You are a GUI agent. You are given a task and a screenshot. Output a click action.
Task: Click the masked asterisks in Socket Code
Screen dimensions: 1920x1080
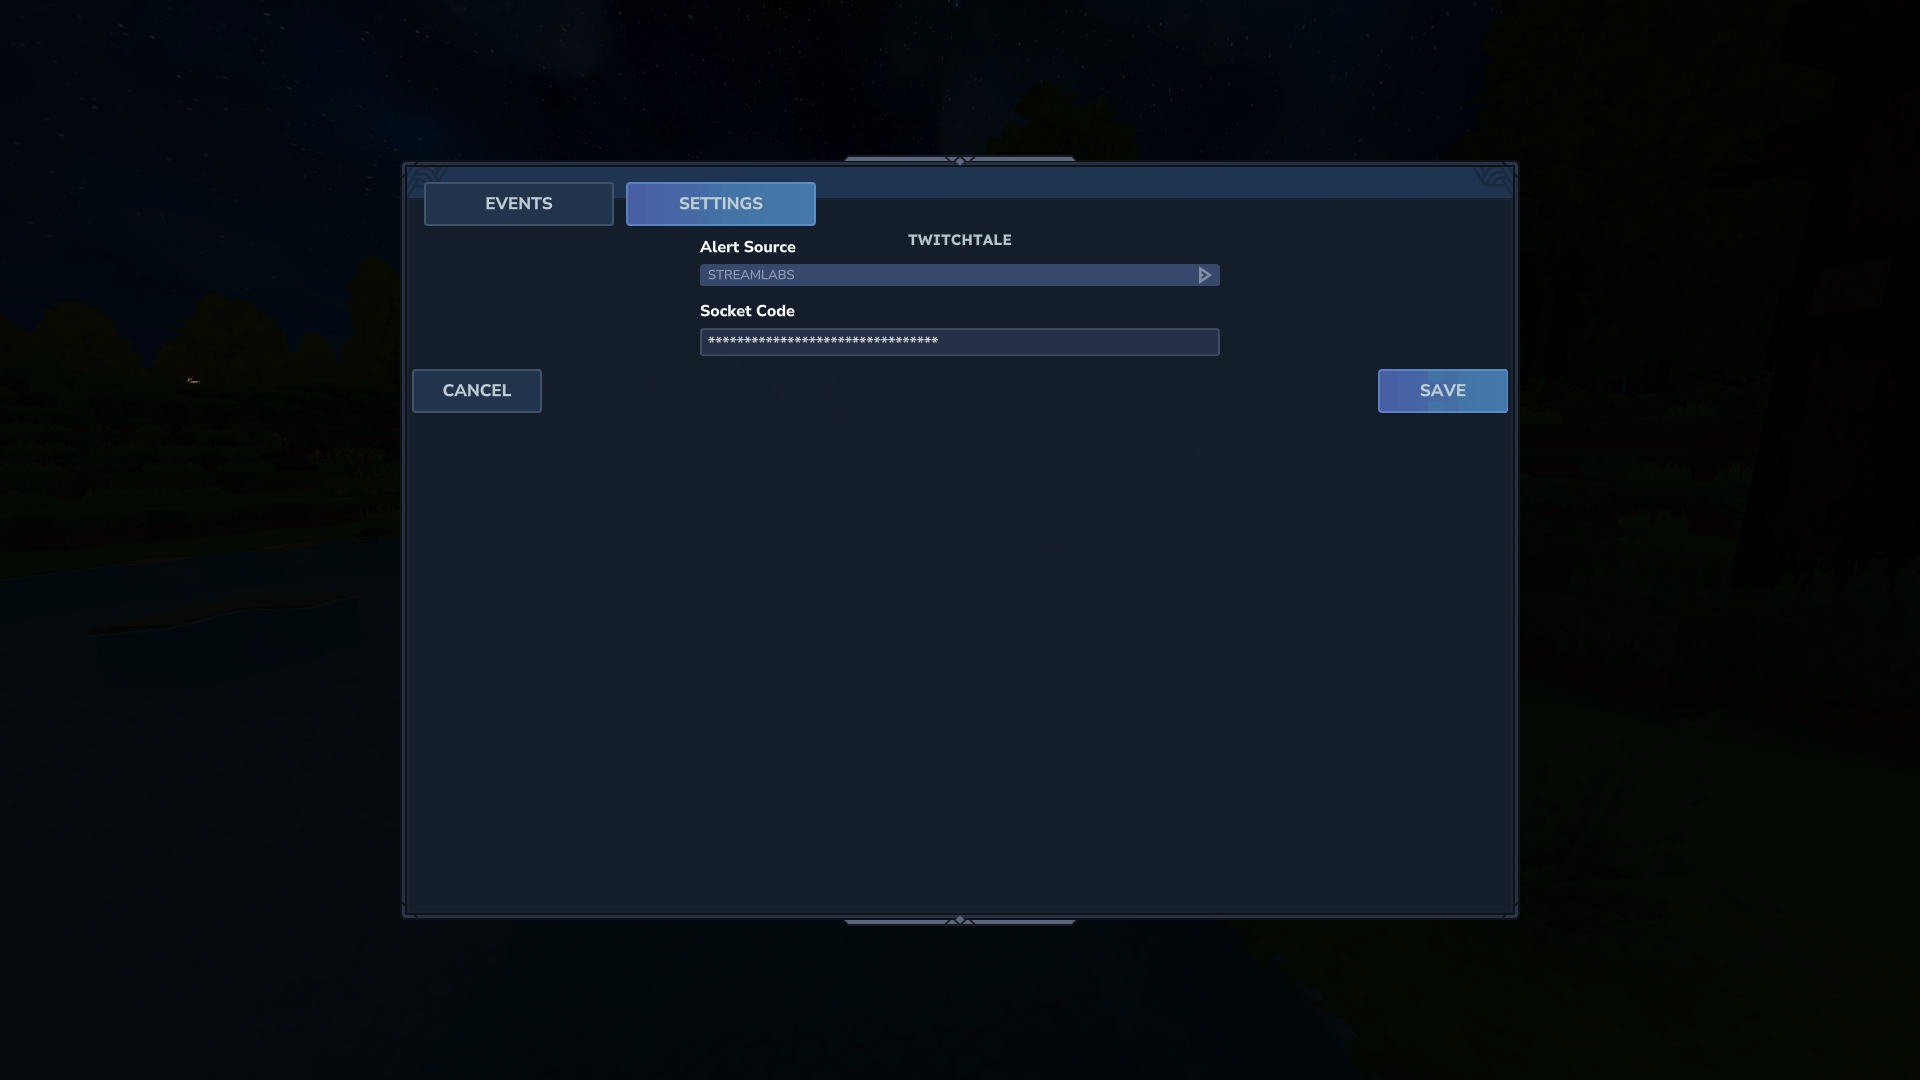822,342
